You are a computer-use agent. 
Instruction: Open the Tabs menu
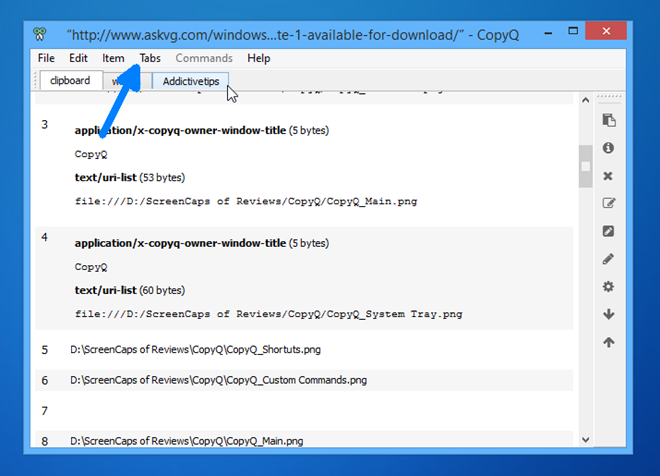tap(150, 58)
